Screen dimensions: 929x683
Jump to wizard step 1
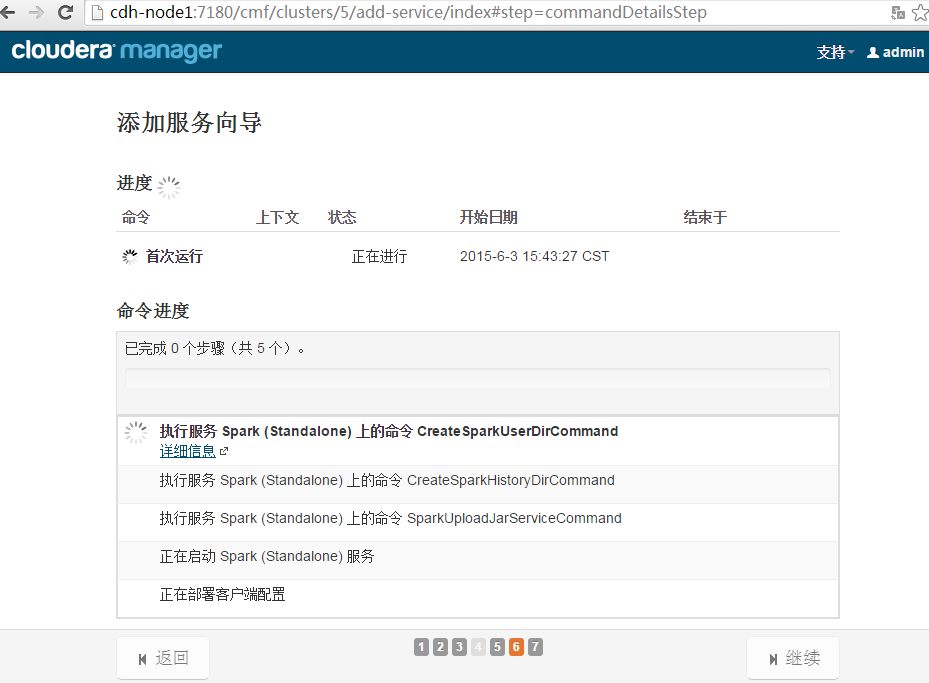tap(421, 647)
